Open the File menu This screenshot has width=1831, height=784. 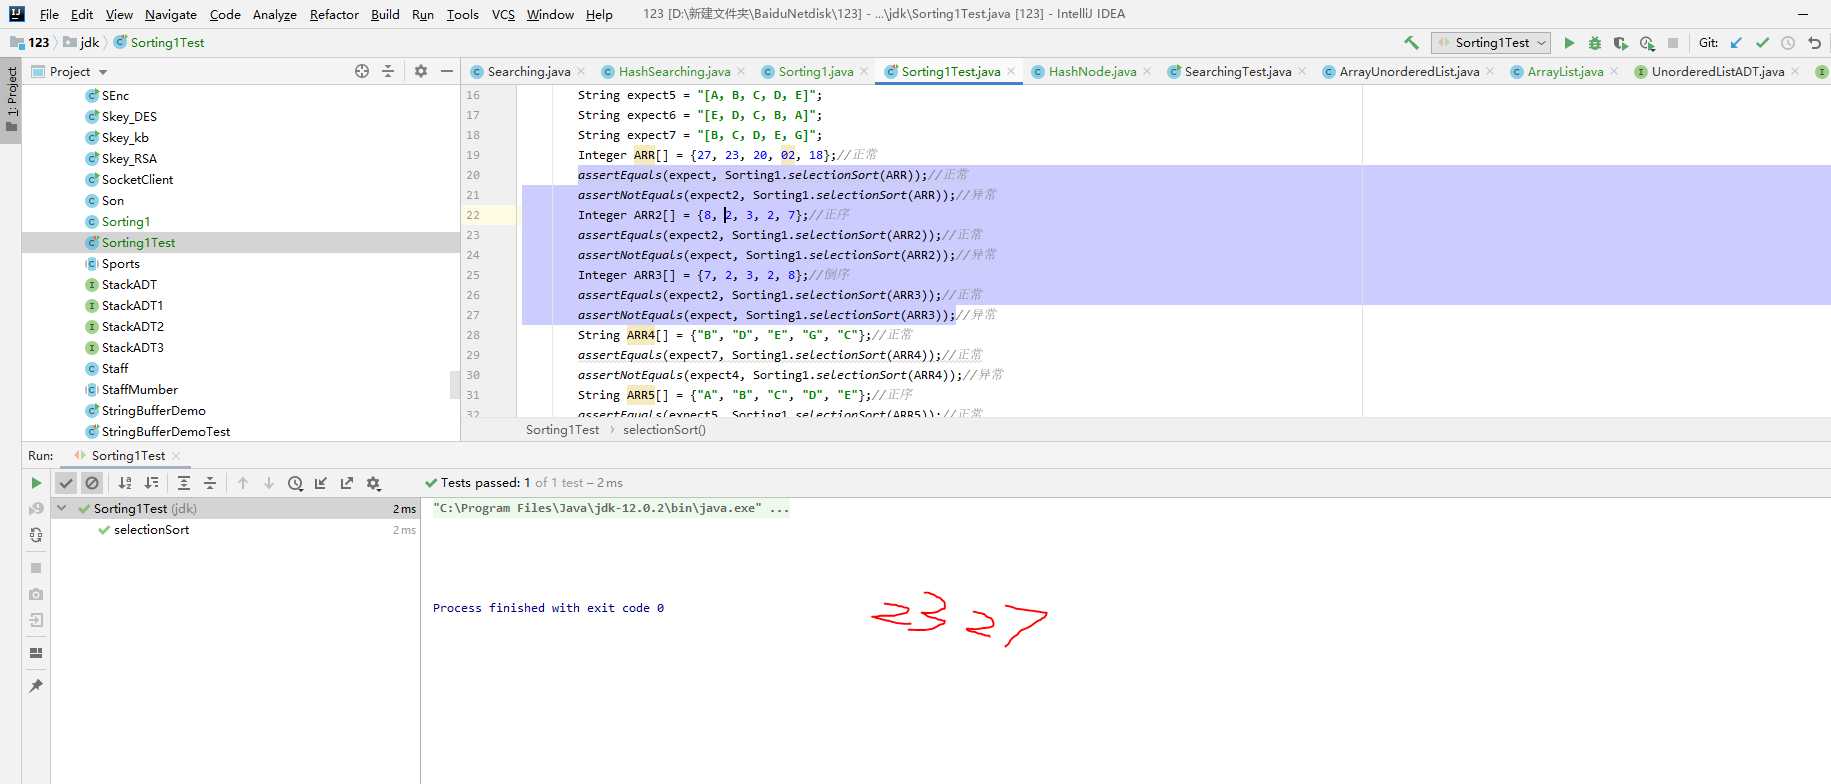[x=49, y=14]
